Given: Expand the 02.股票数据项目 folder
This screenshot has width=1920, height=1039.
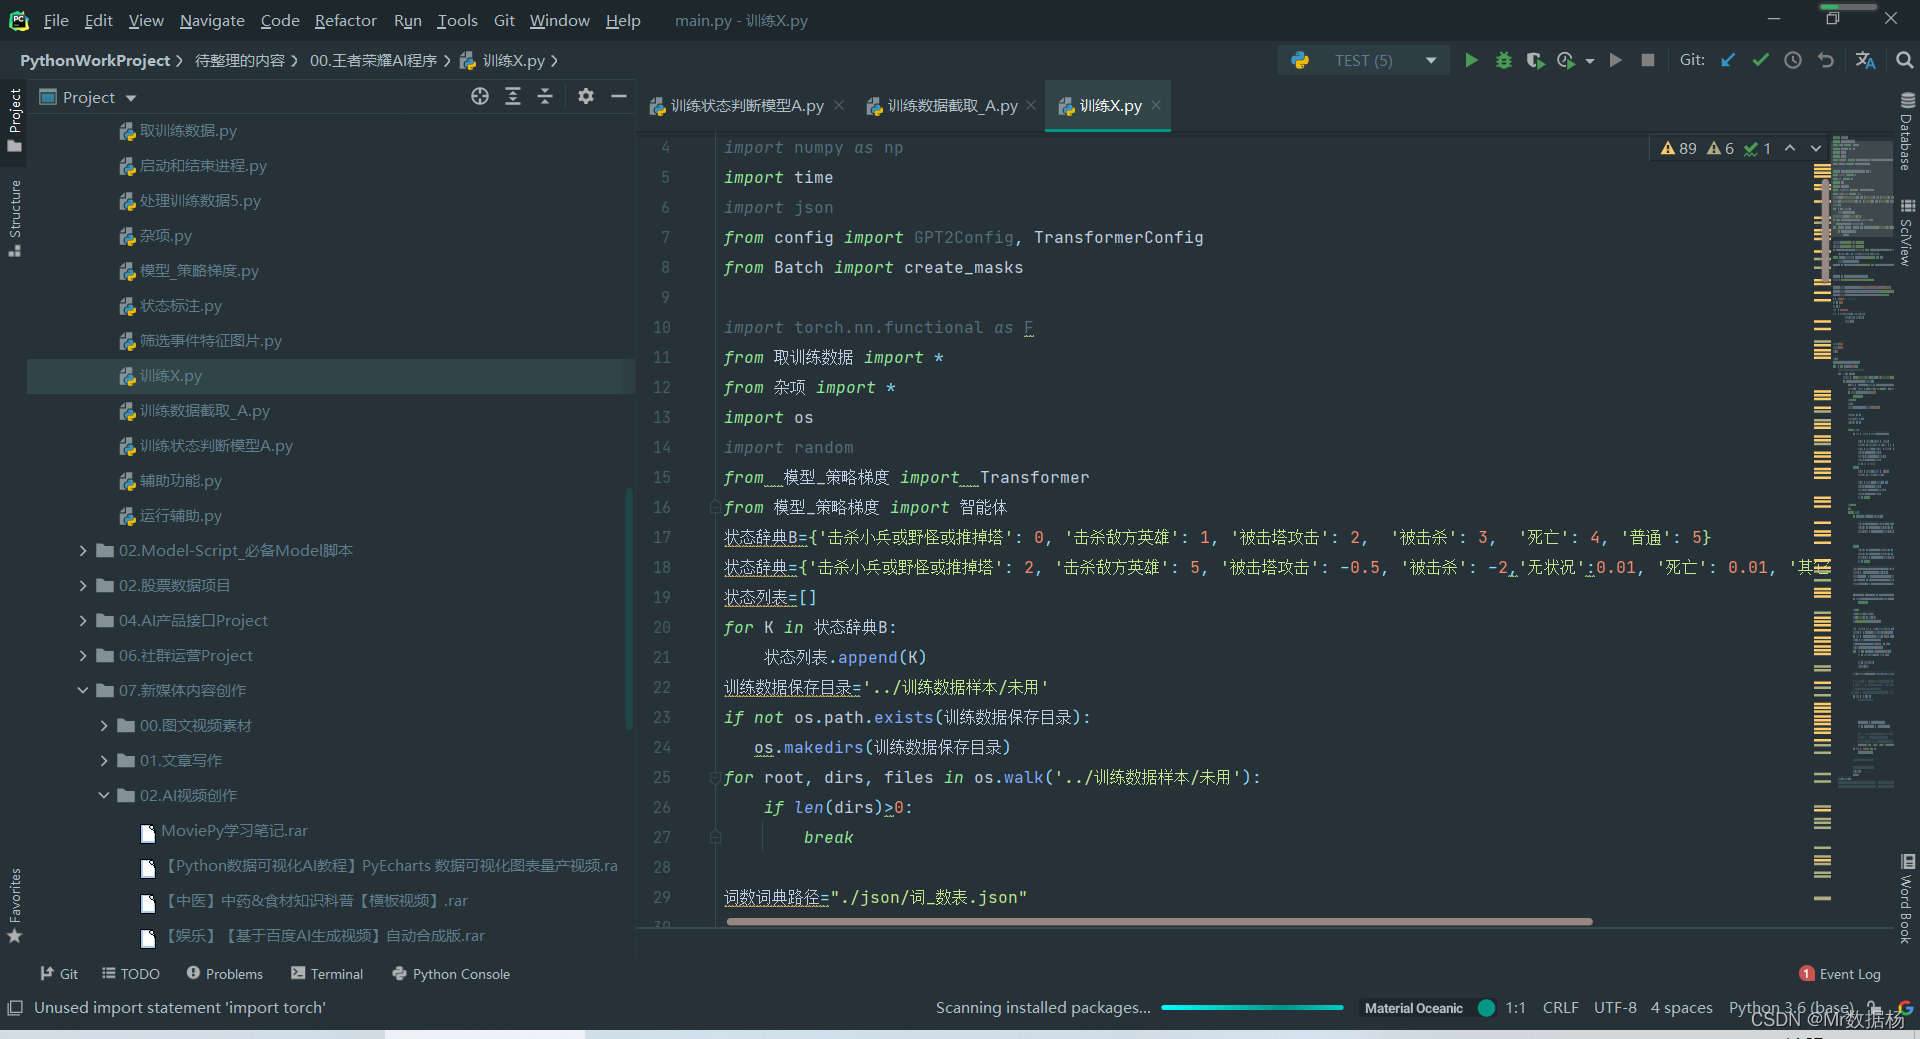Looking at the screenshot, I should pos(83,586).
